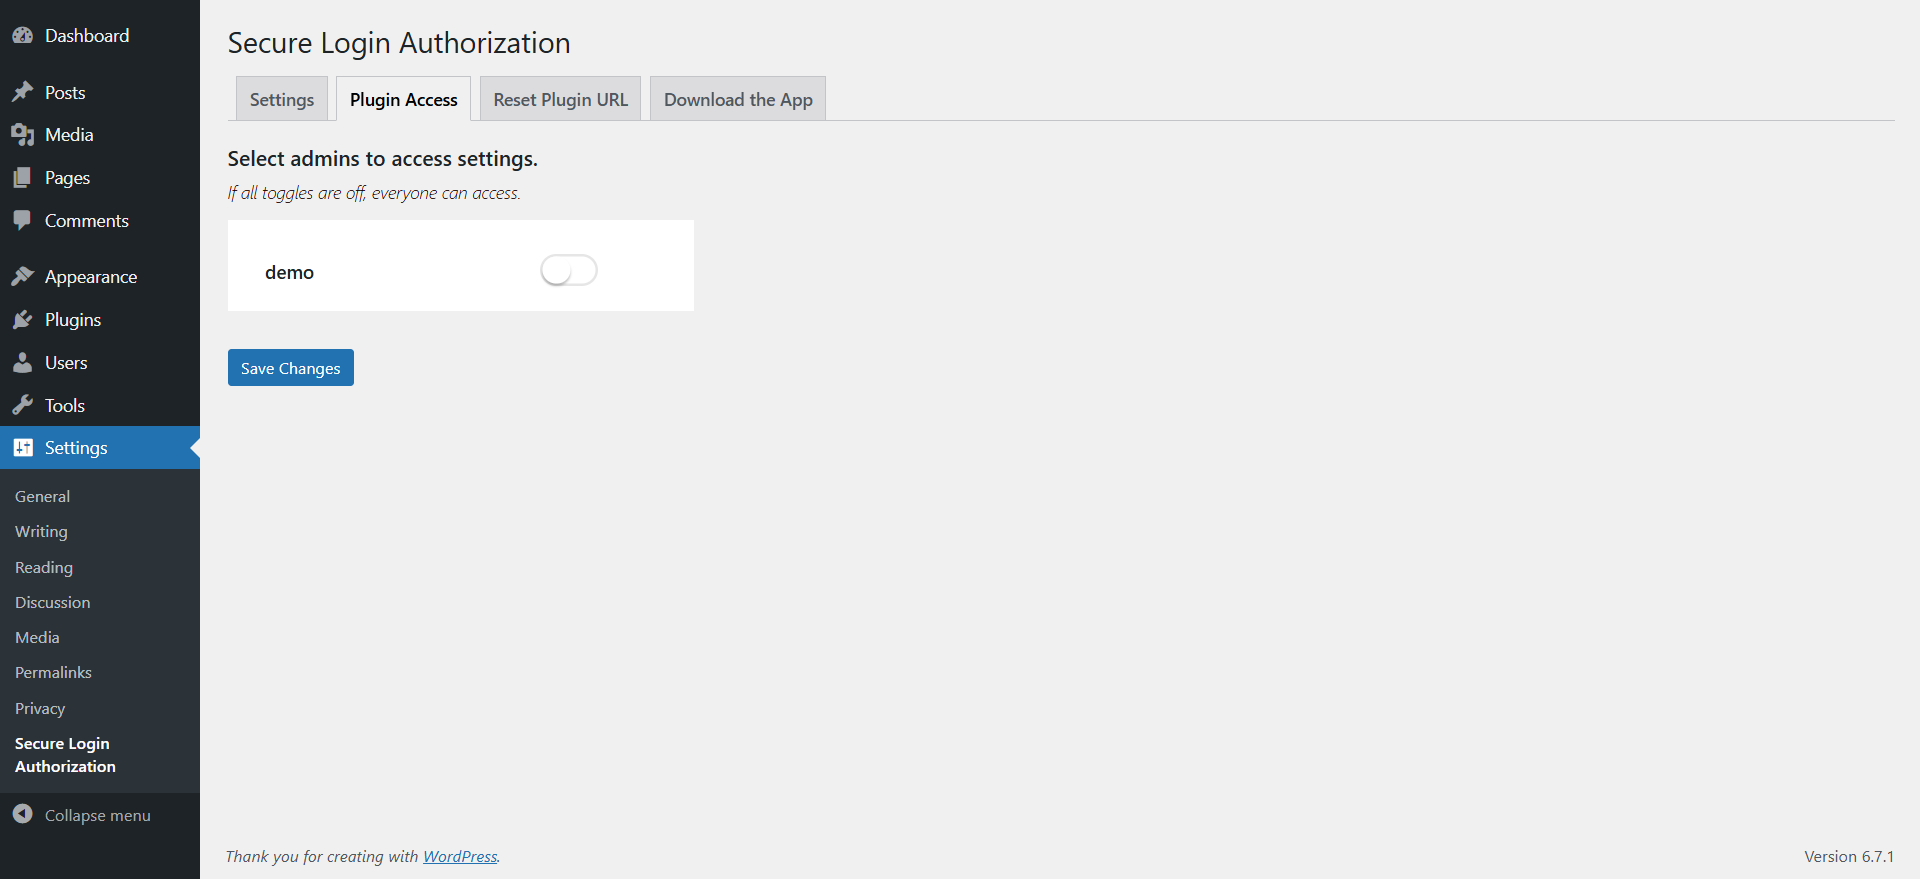Image resolution: width=1920 pixels, height=879 pixels.
Task: Open General settings submenu item
Action: click(42, 497)
